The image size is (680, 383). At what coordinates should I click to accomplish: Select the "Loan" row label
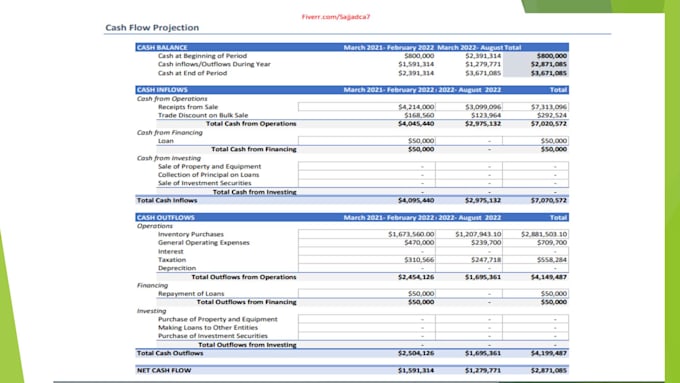[166, 141]
